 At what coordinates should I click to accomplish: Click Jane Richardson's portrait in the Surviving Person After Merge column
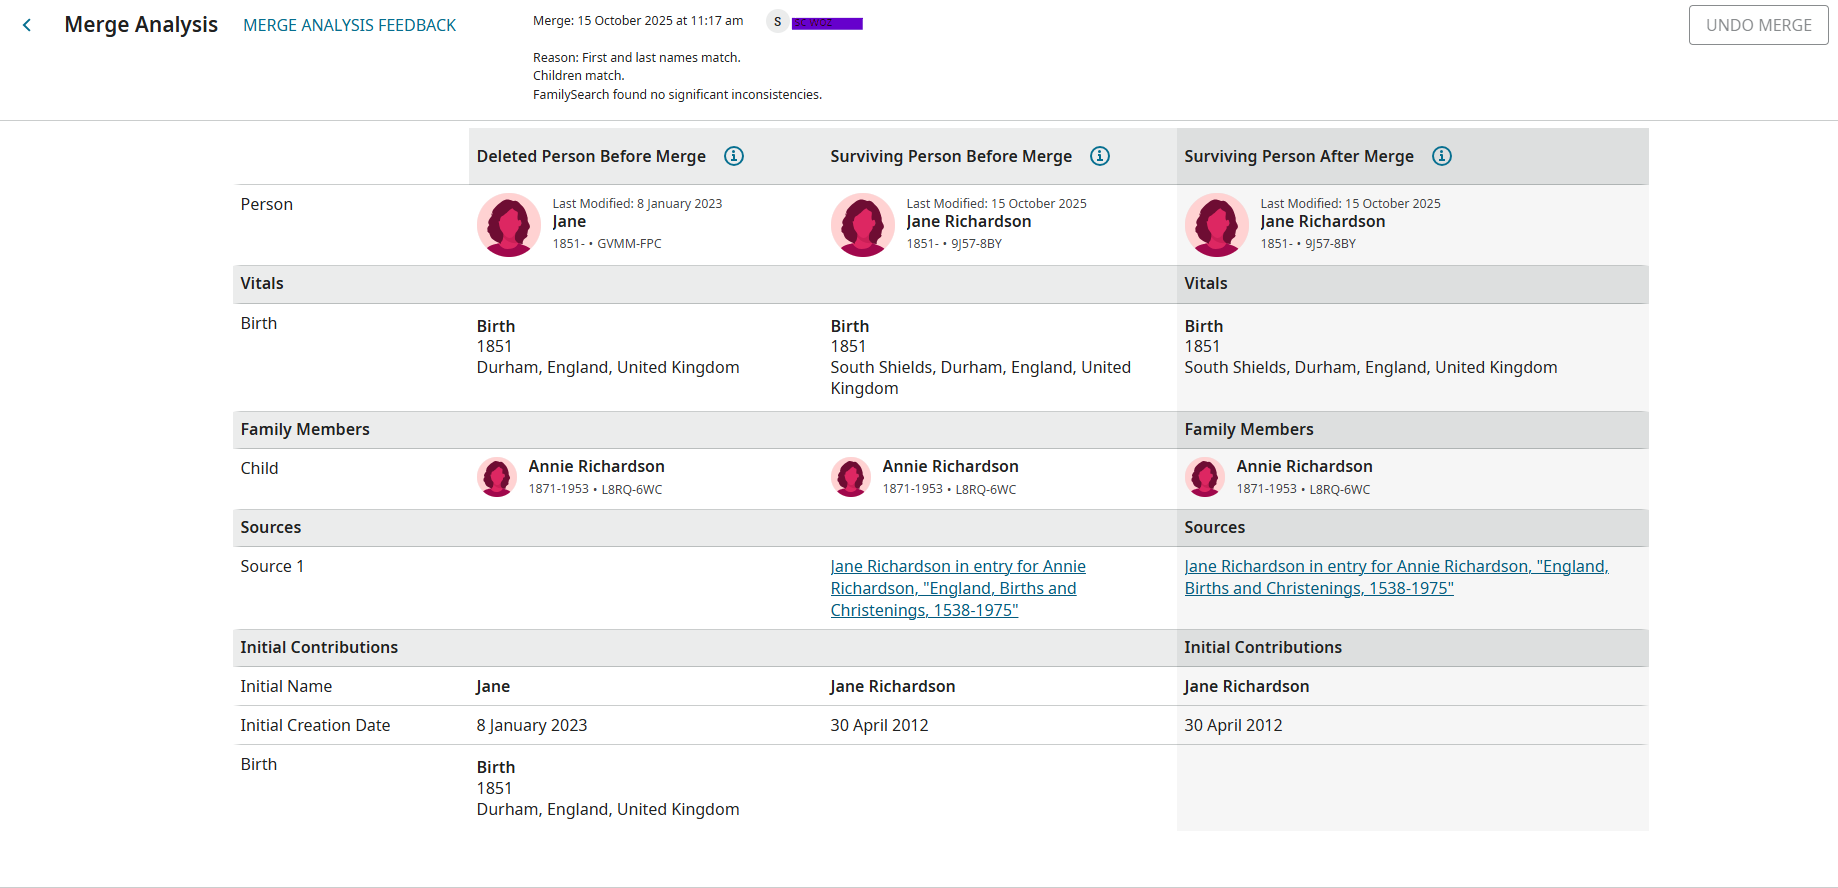1217,225
